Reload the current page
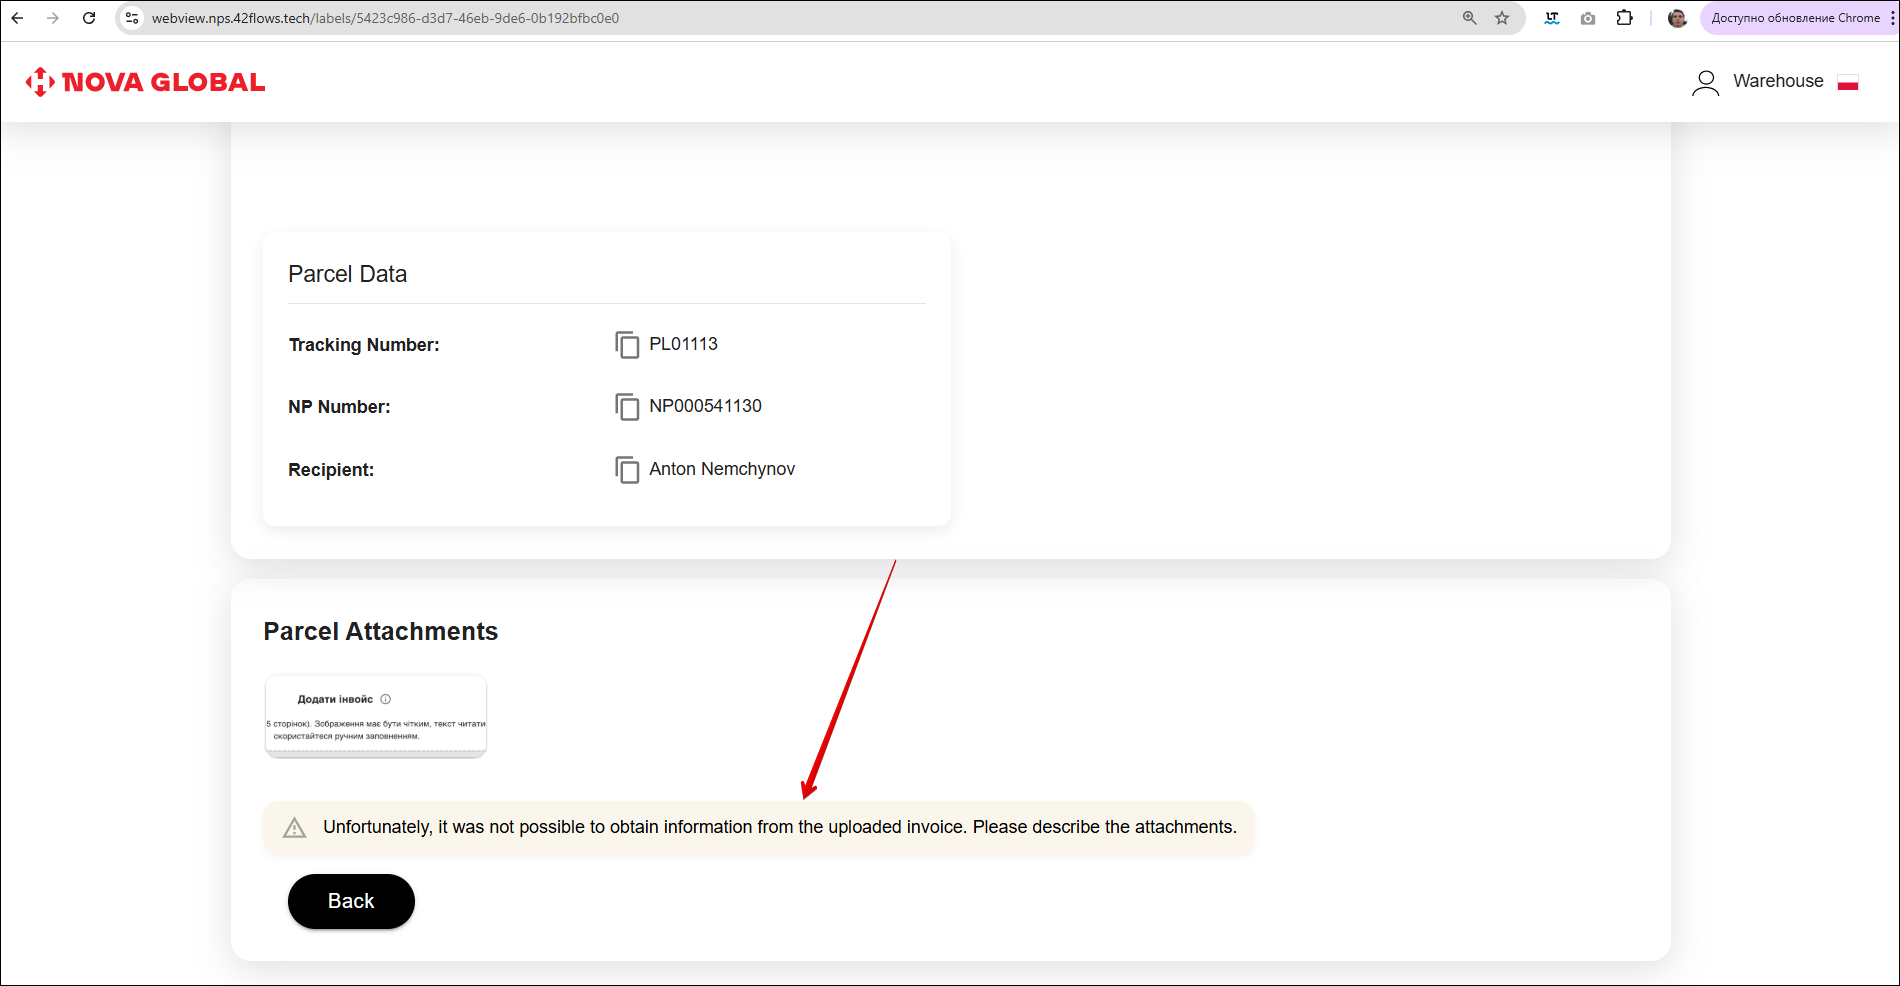 89,18
